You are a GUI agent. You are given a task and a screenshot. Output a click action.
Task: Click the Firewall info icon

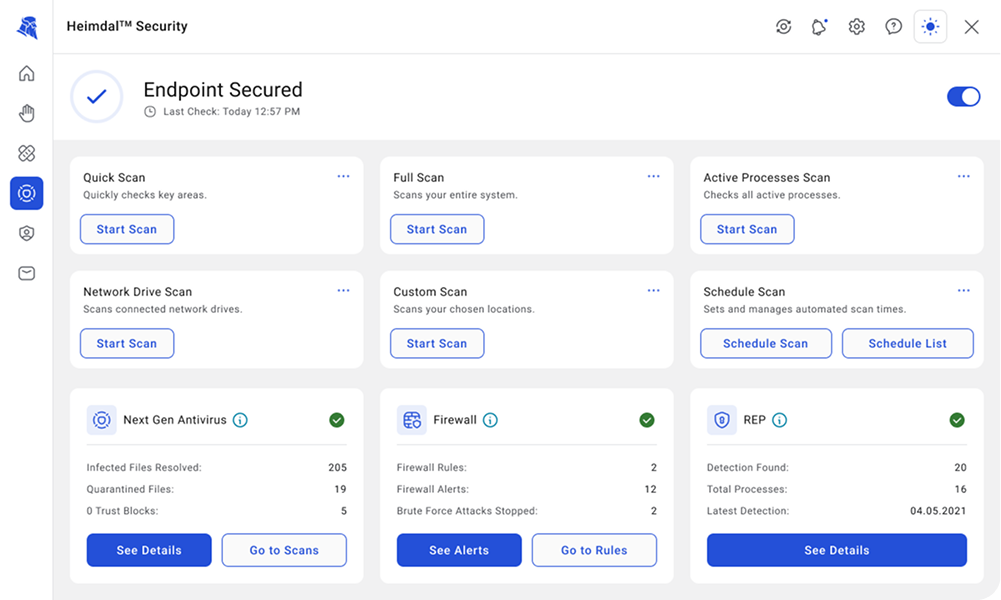(490, 420)
